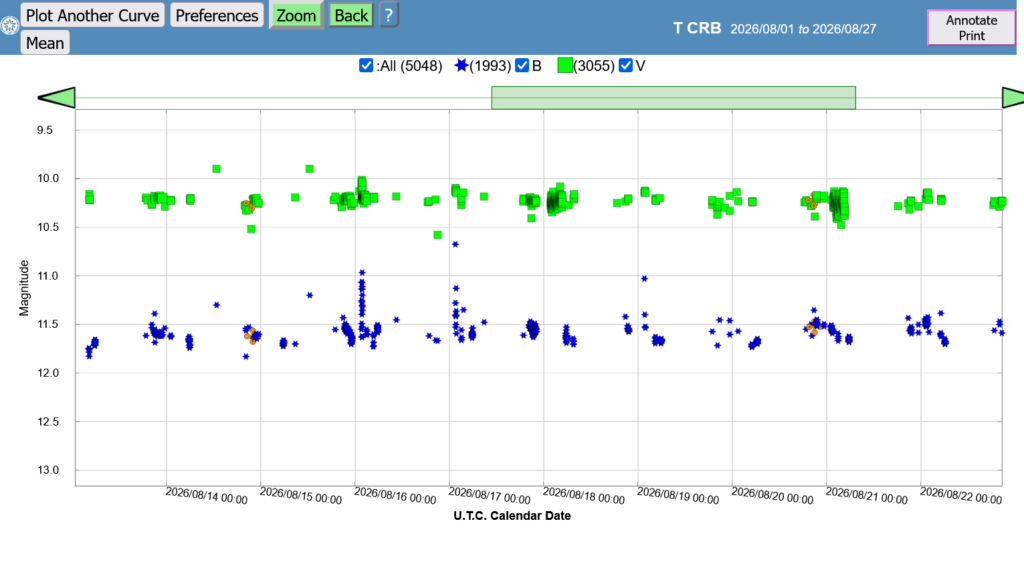The image size is (1024, 562).
Task: Click the Annotate Print button
Action: 971,27
